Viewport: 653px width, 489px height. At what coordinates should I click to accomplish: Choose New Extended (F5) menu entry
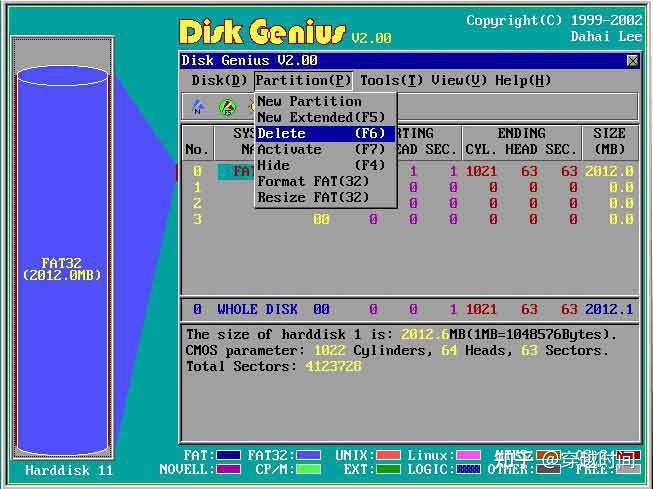click(x=326, y=117)
